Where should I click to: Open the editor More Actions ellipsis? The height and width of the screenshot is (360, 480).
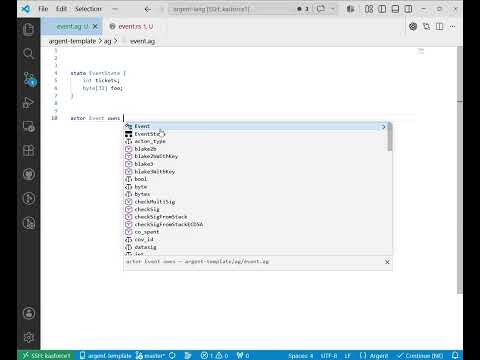coord(452,26)
